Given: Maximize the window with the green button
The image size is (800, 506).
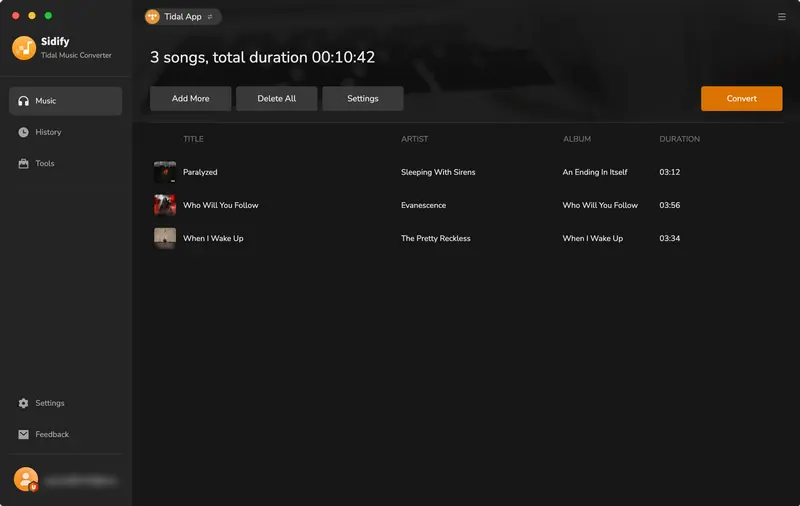Looking at the screenshot, I should [48, 16].
